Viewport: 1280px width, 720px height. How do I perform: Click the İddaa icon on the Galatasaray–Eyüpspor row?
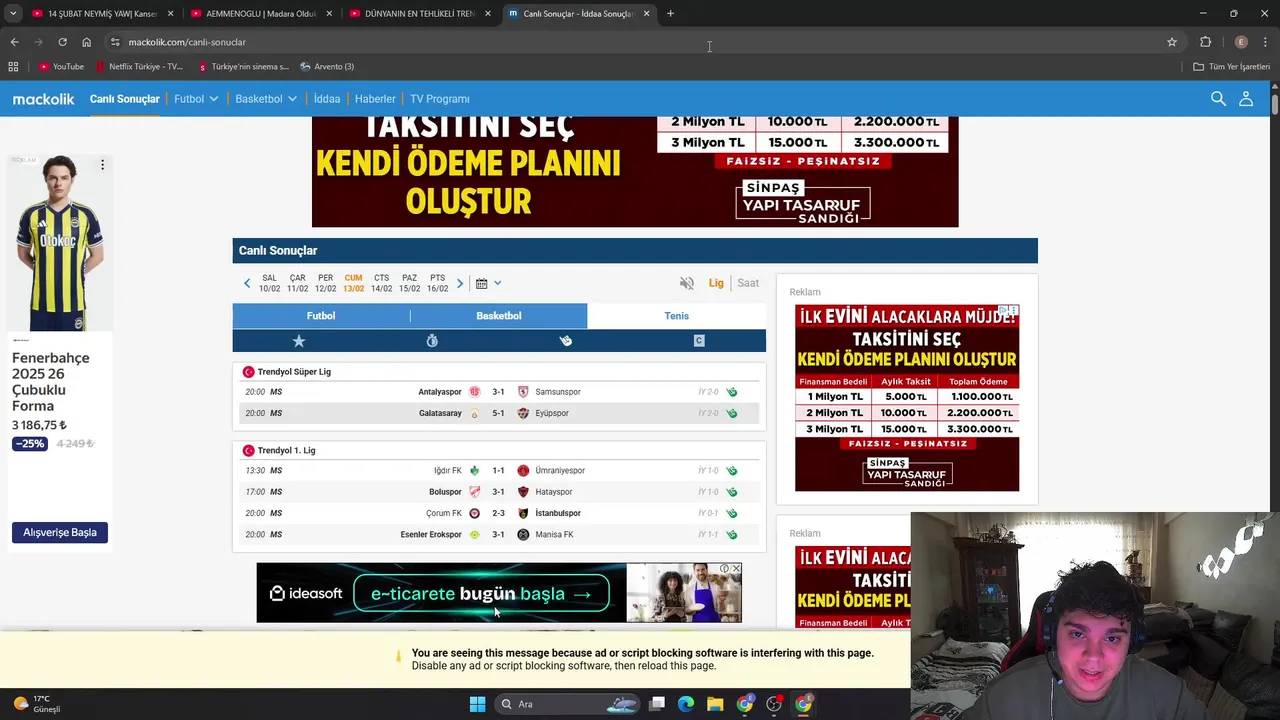click(x=732, y=413)
